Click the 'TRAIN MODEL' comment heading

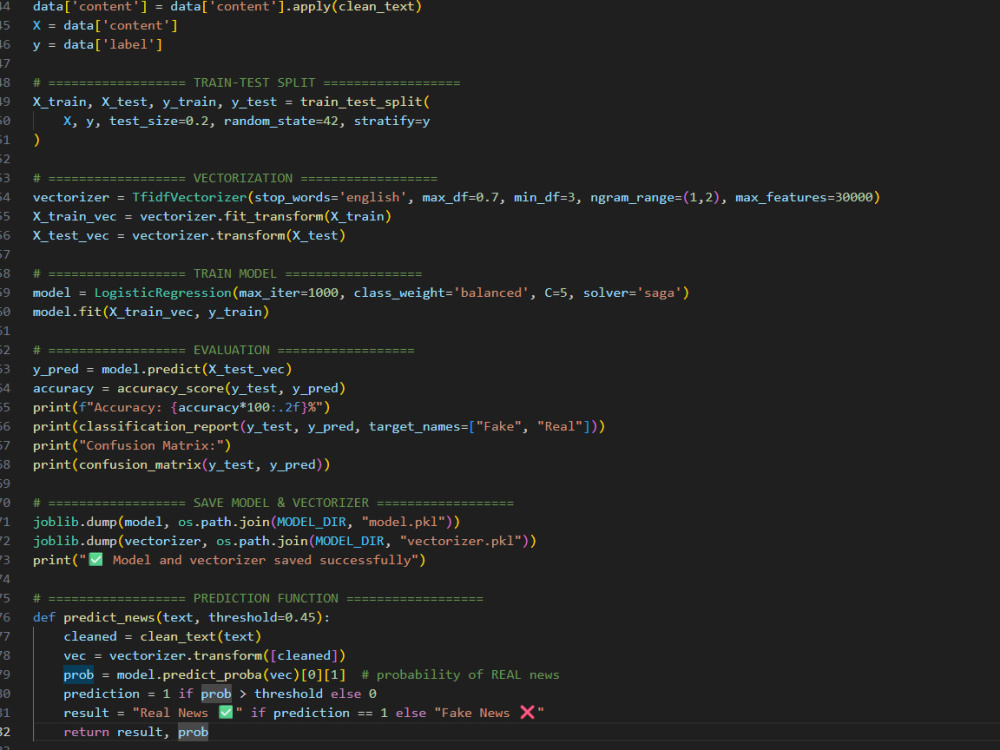[235, 274]
